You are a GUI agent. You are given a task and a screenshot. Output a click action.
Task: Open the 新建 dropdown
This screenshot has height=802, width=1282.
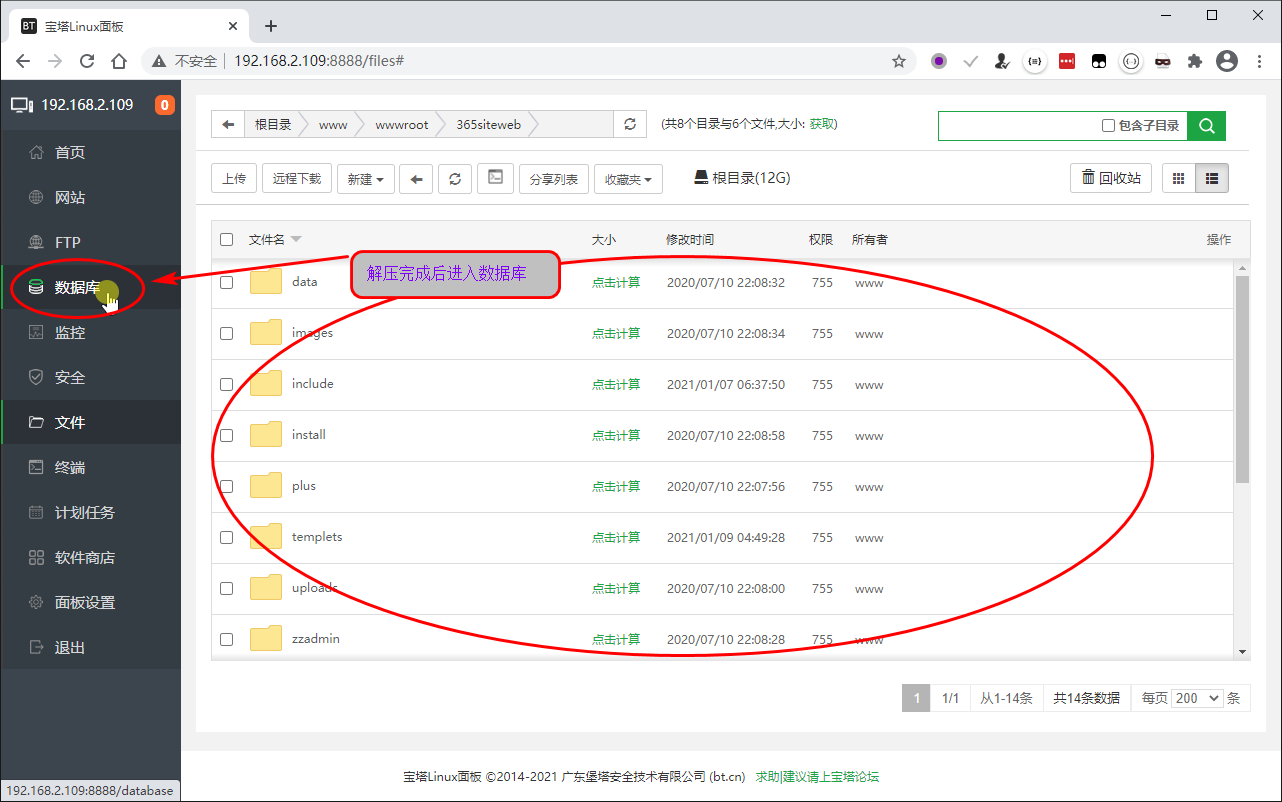[366, 179]
